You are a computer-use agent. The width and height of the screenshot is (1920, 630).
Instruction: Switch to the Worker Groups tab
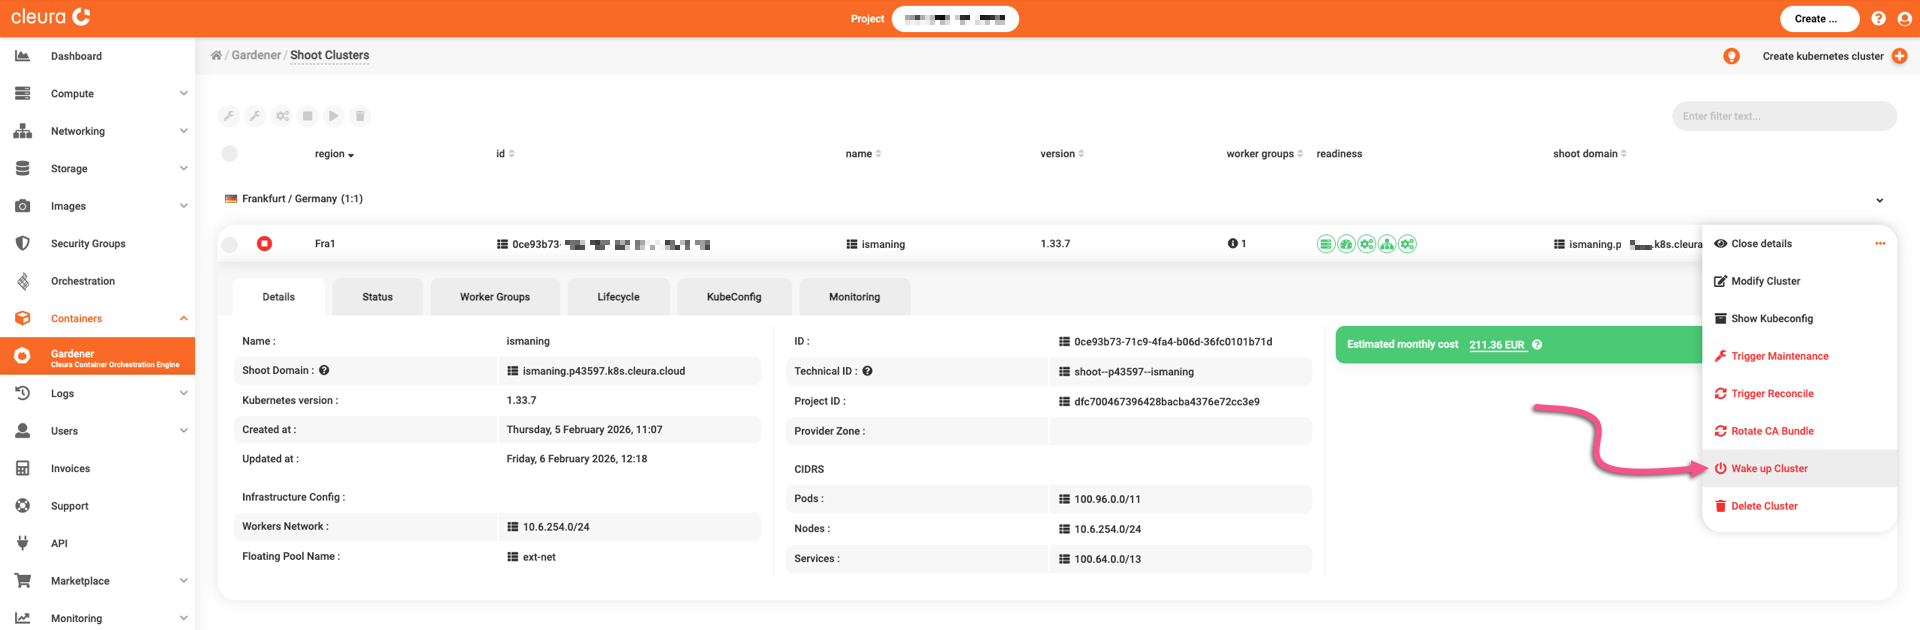pyautogui.click(x=495, y=297)
